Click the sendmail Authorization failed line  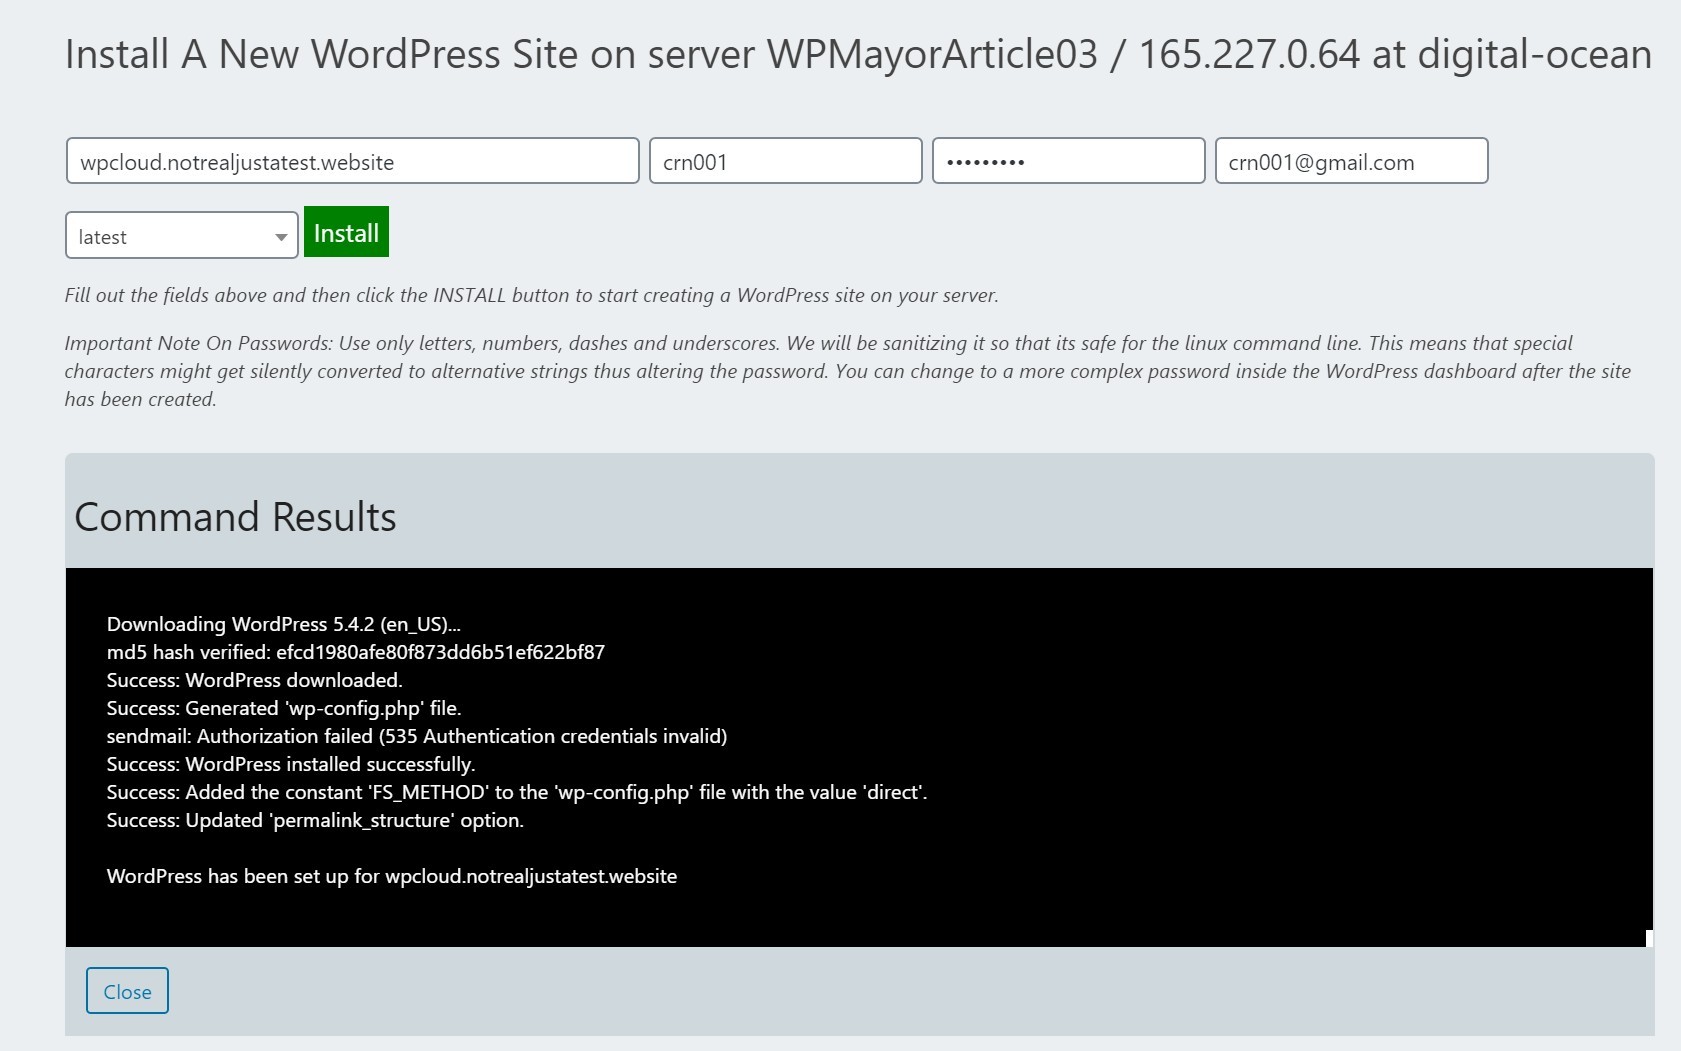point(417,736)
